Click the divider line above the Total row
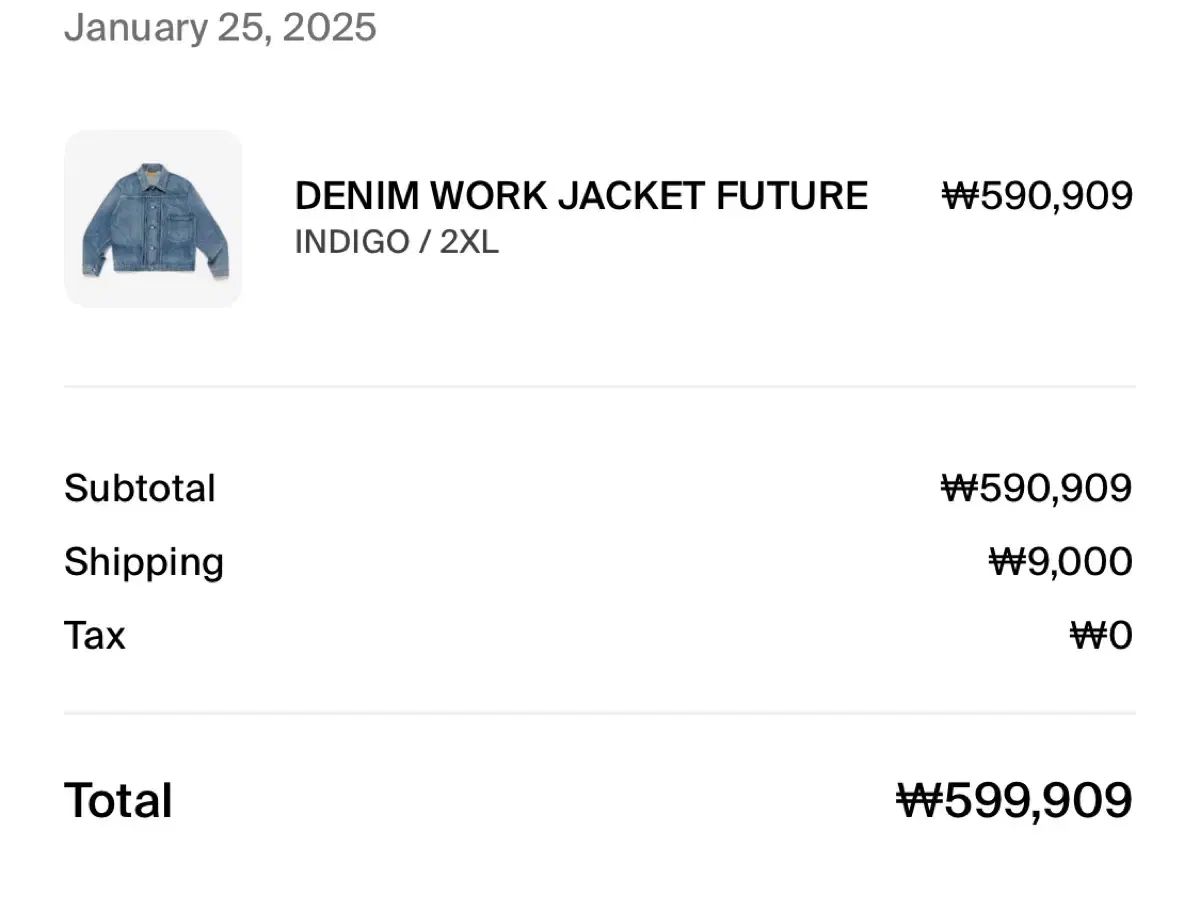Image resolution: width=1200 pixels, height=911 pixels. click(600, 713)
